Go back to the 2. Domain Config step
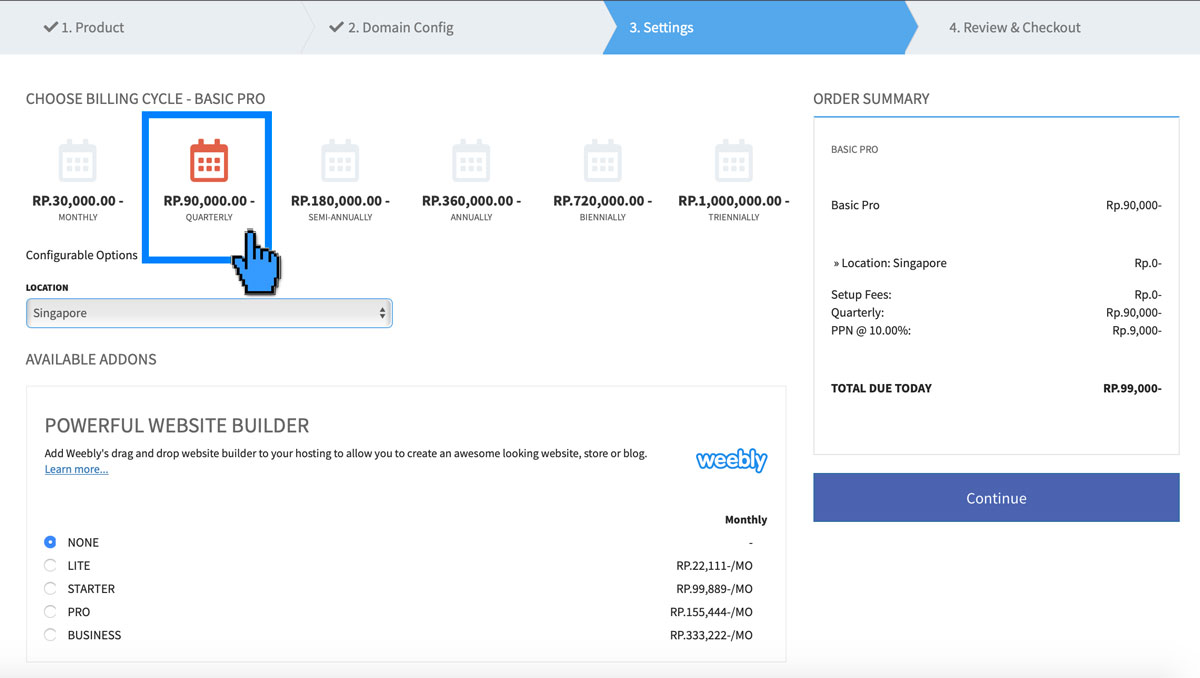The height and width of the screenshot is (678, 1200). (x=400, y=27)
